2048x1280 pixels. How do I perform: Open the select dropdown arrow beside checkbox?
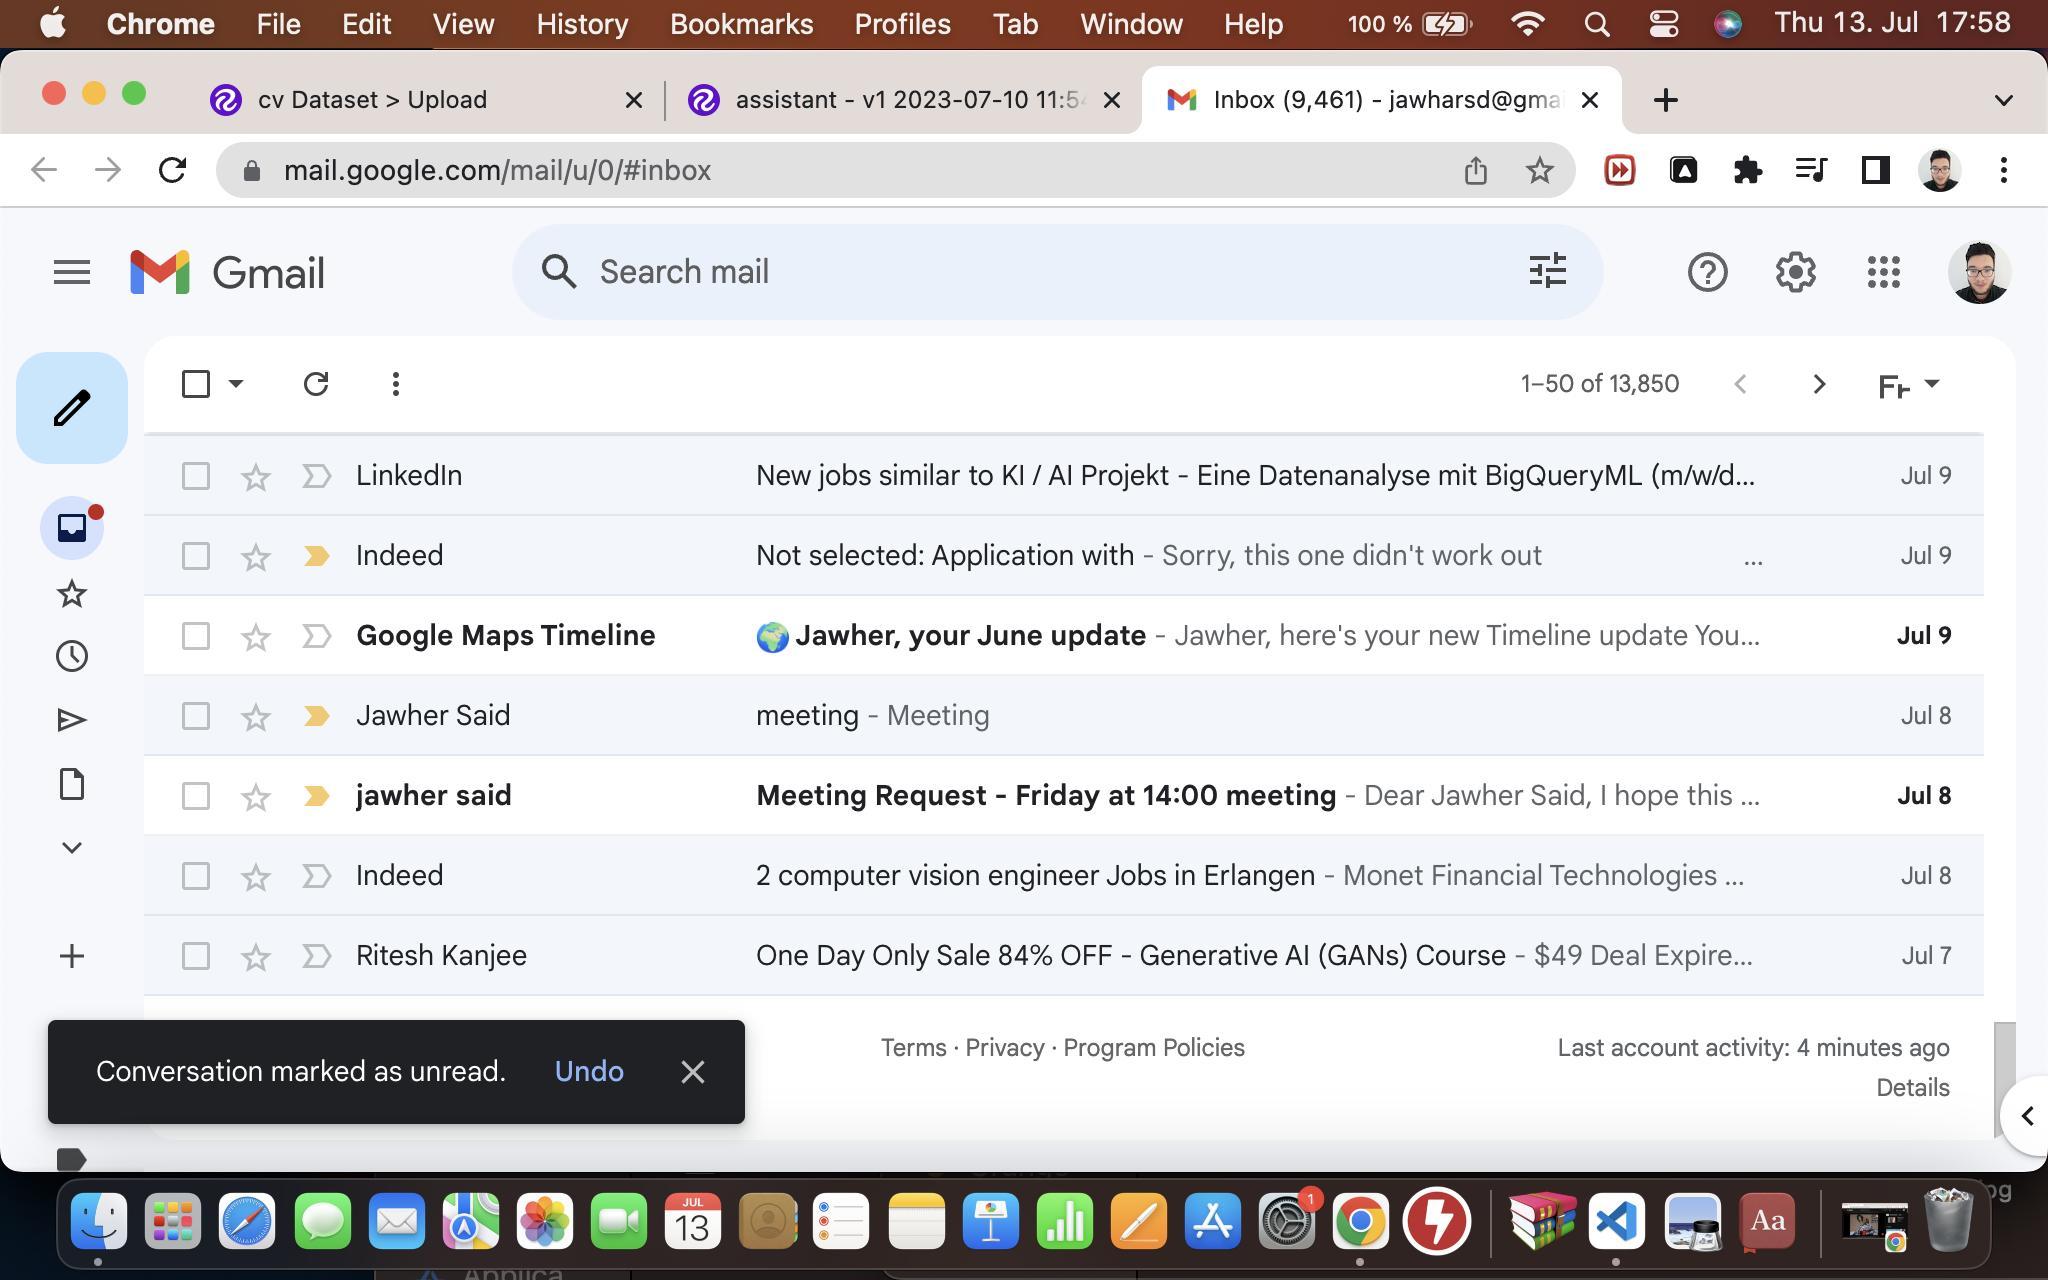236,383
